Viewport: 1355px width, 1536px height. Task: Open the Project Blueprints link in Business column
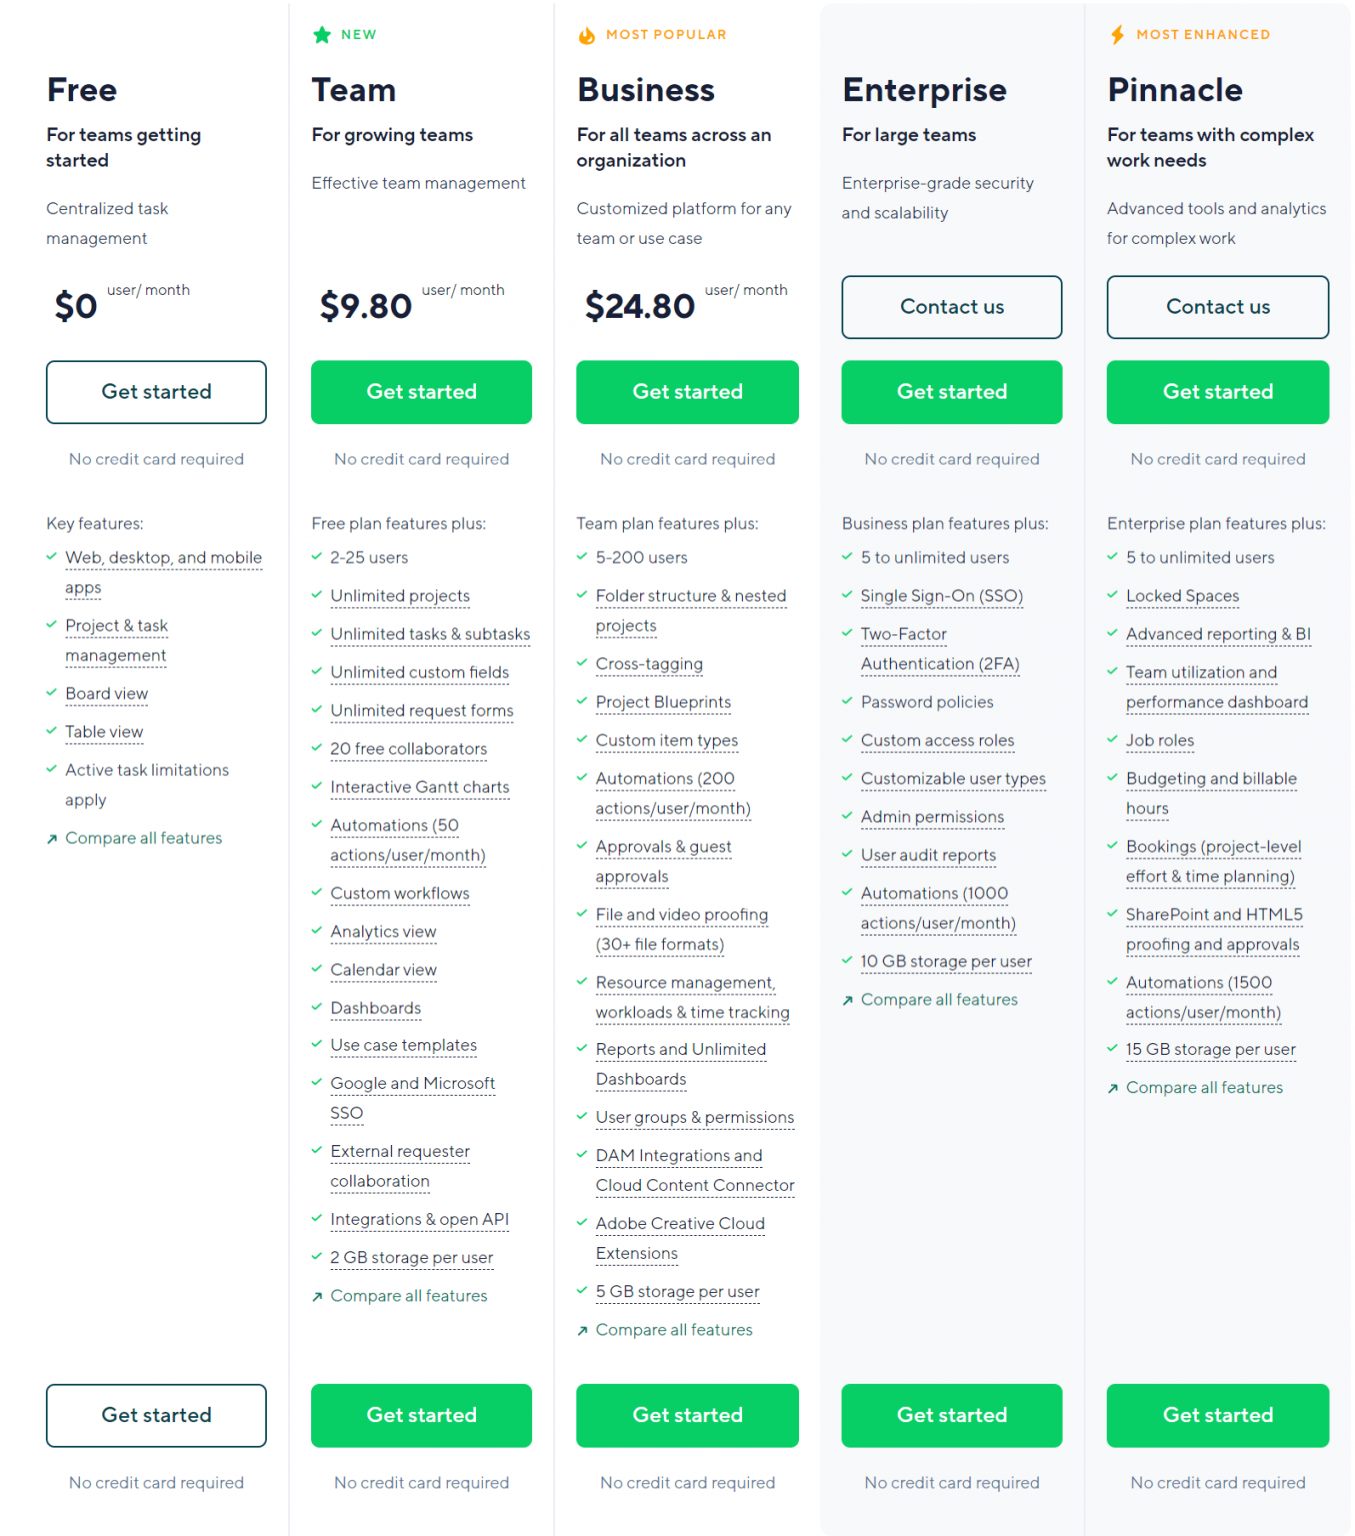tap(662, 702)
